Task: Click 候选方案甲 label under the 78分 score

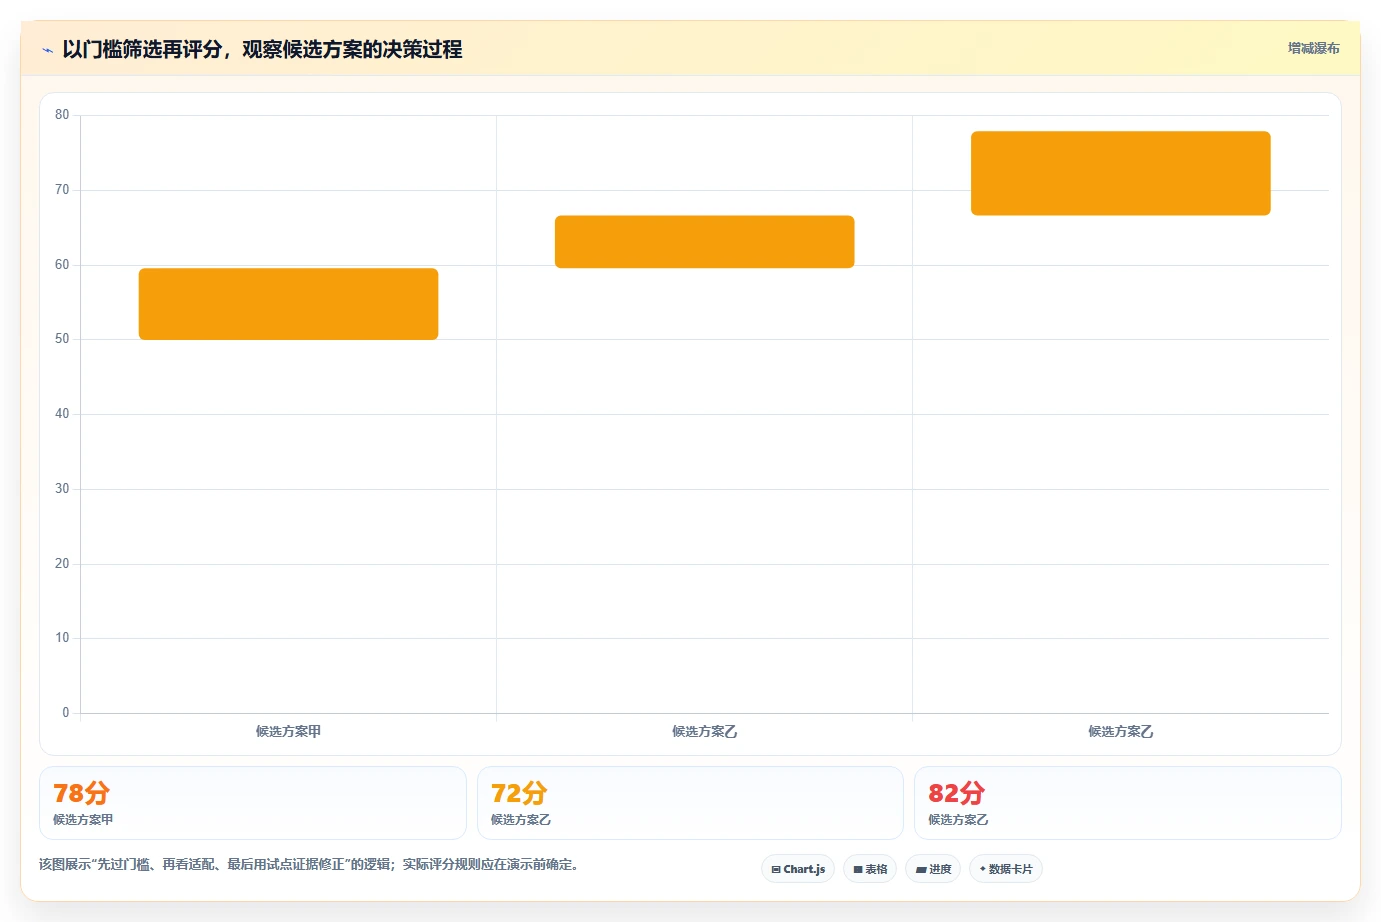Action: [x=83, y=820]
